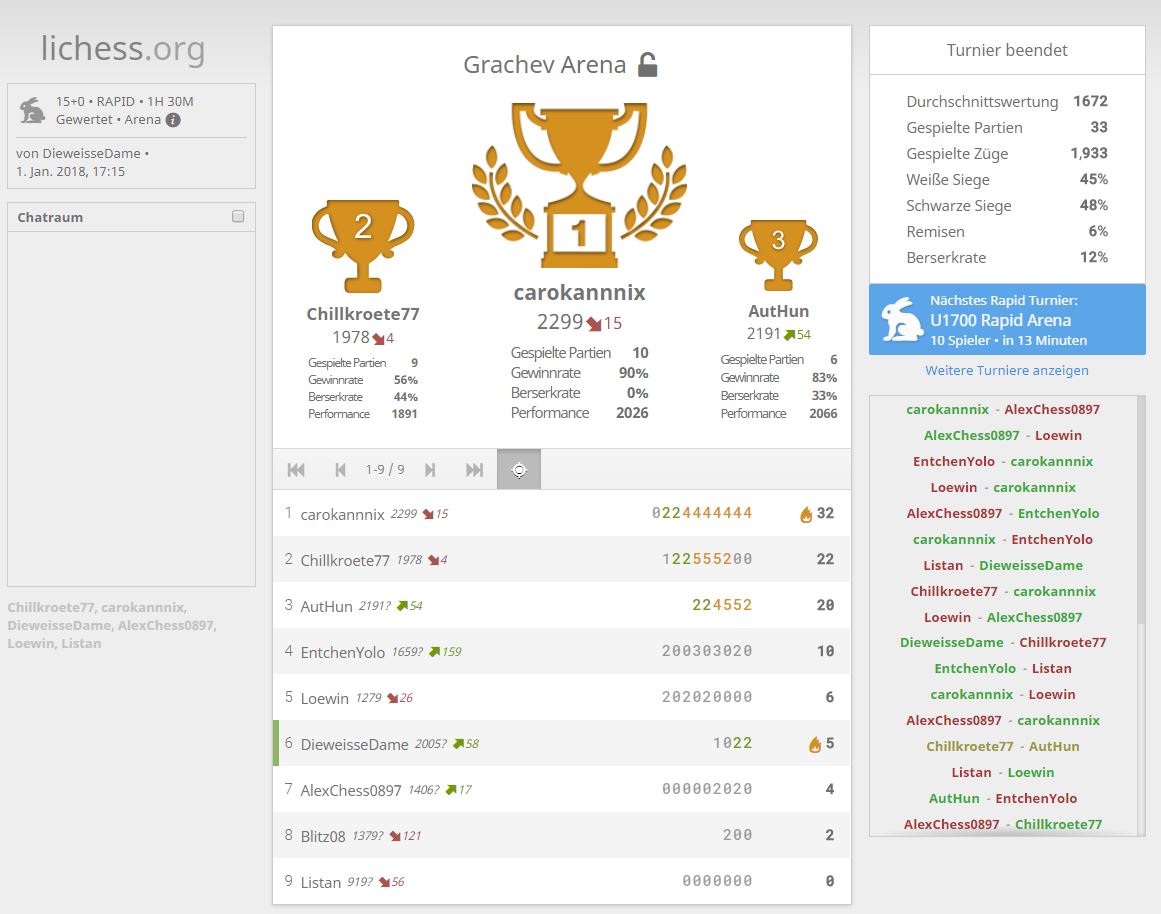This screenshot has width=1161, height=914.
Task: Select AlexChess0897 row in standings
Action: tap(562, 789)
